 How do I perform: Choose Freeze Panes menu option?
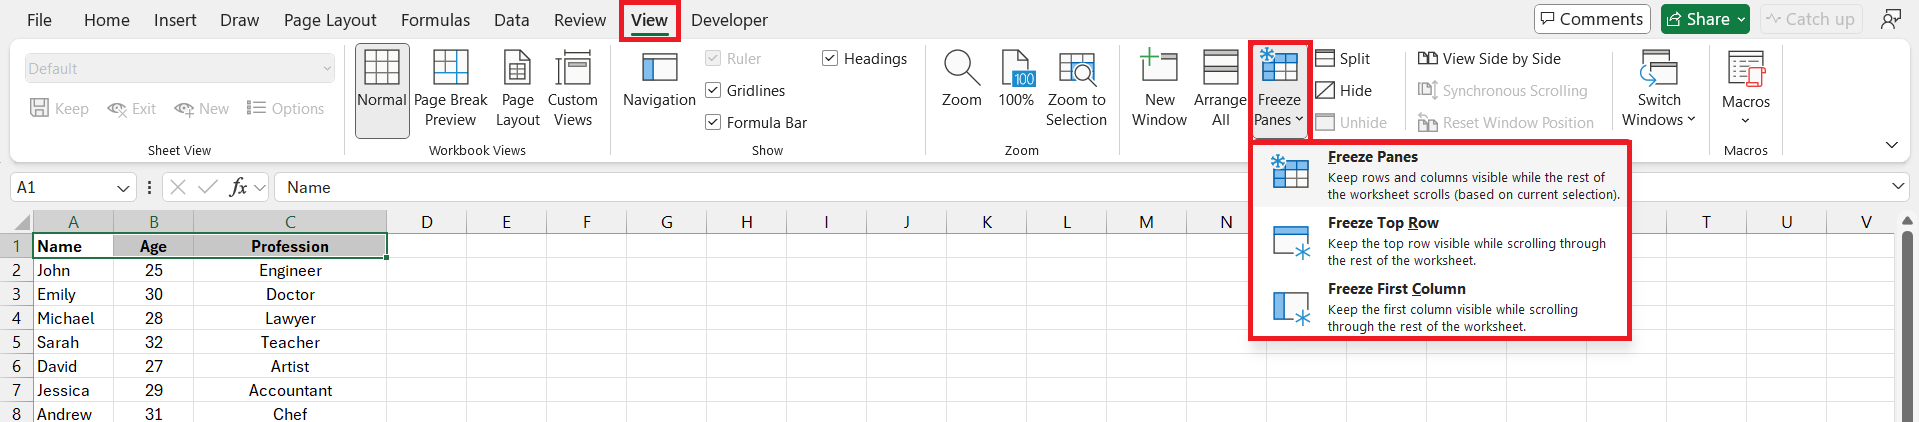pyautogui.click(x=1440, y=175)
